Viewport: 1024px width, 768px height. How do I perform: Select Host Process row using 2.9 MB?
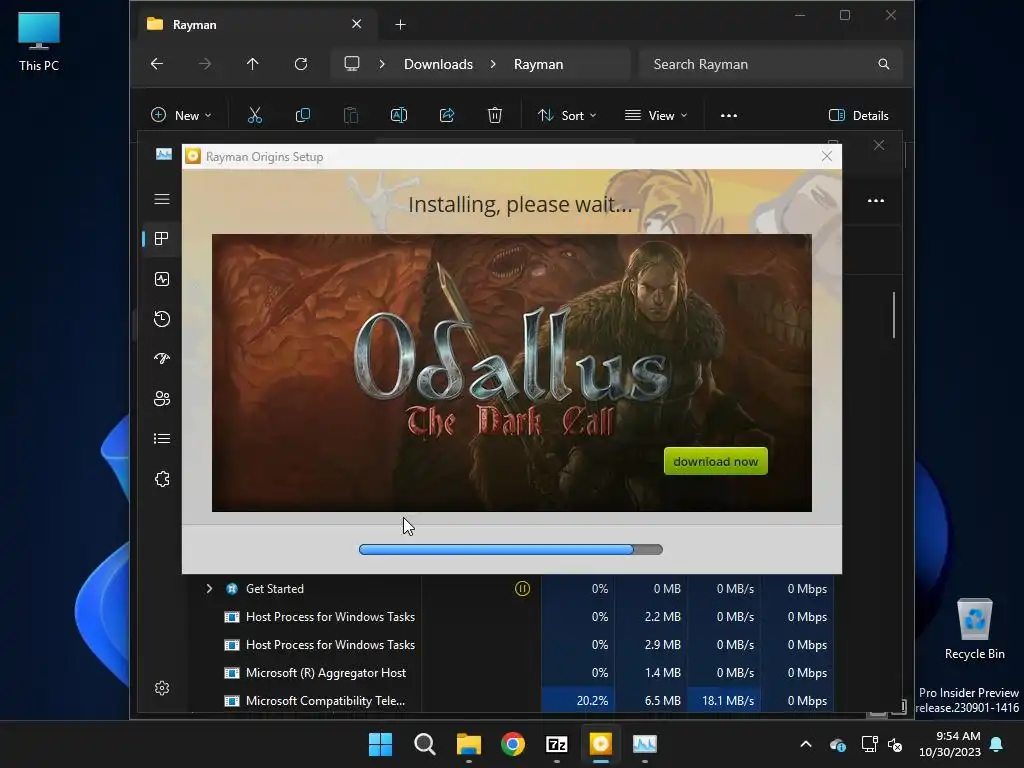click(511, 645)
